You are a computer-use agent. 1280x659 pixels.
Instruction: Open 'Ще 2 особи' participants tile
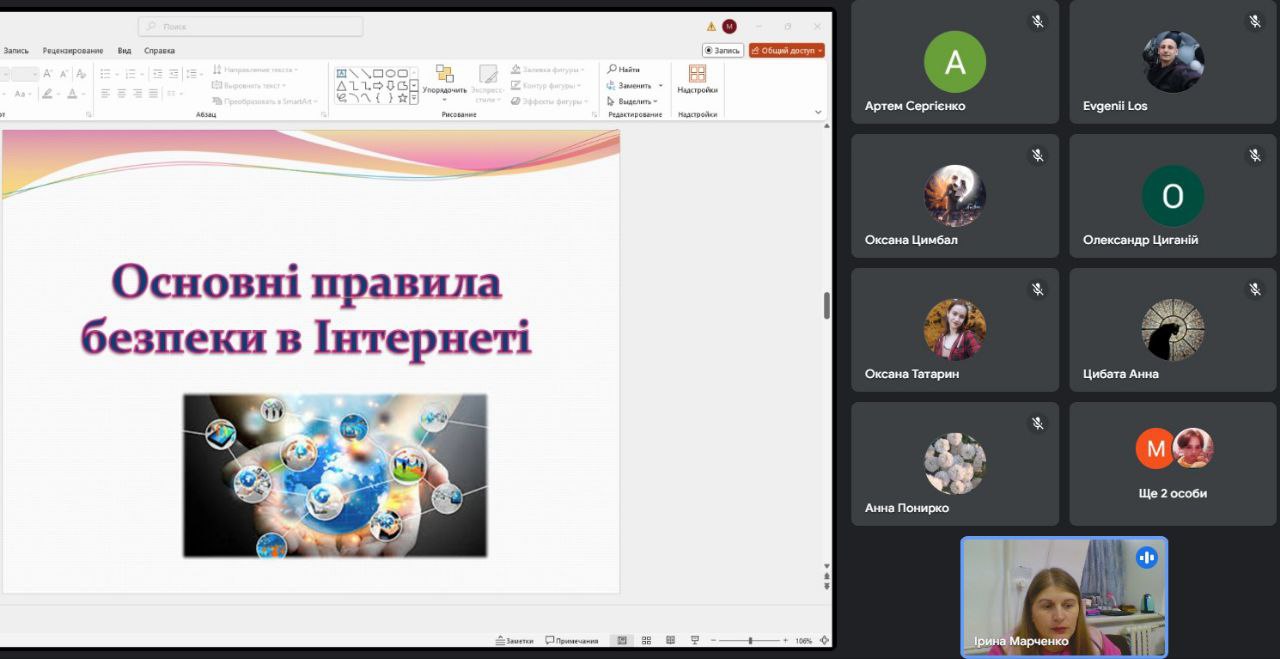[x=1172, y=464]
